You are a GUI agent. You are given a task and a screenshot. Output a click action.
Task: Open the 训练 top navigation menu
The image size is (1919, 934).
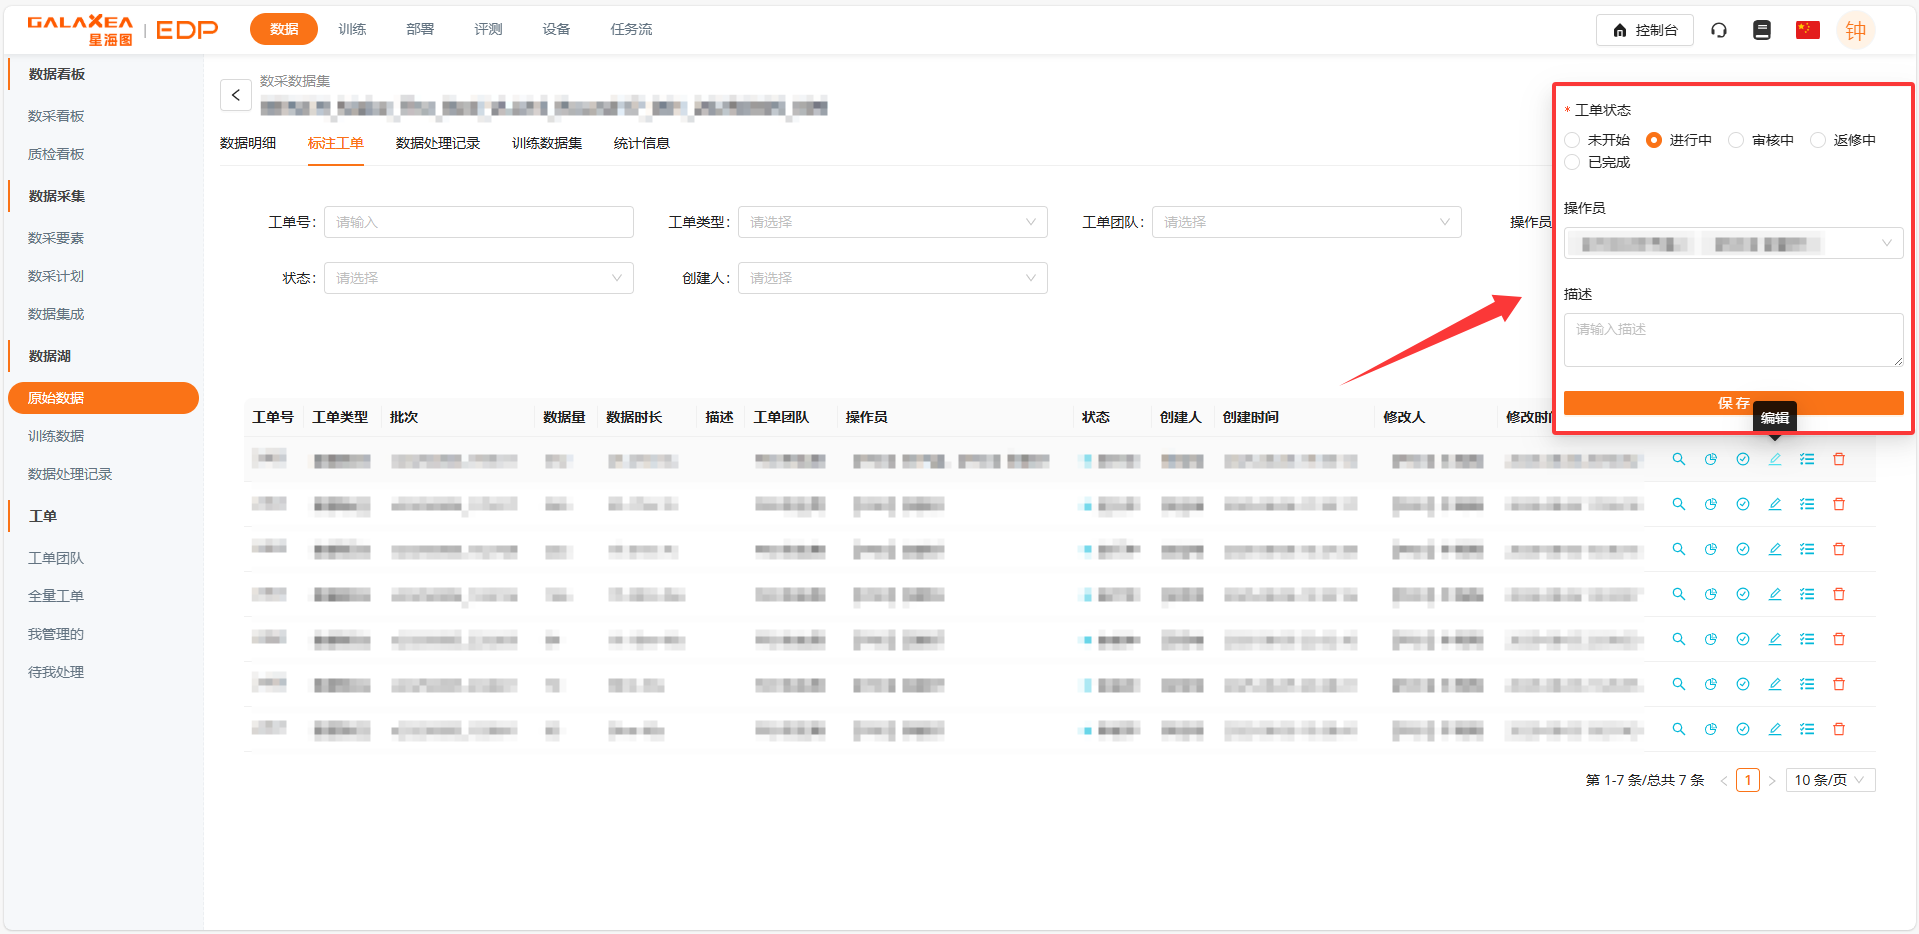point(352,29)
